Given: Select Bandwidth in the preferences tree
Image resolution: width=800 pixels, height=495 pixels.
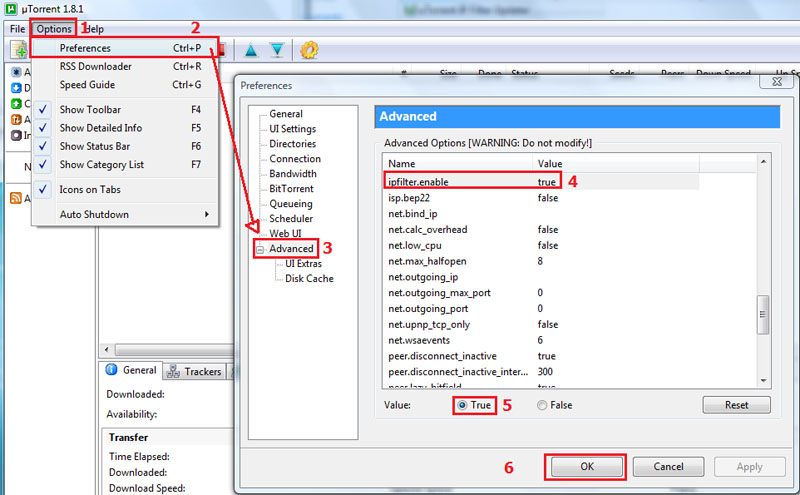Looking at the screenshot, I should point(293,174).
